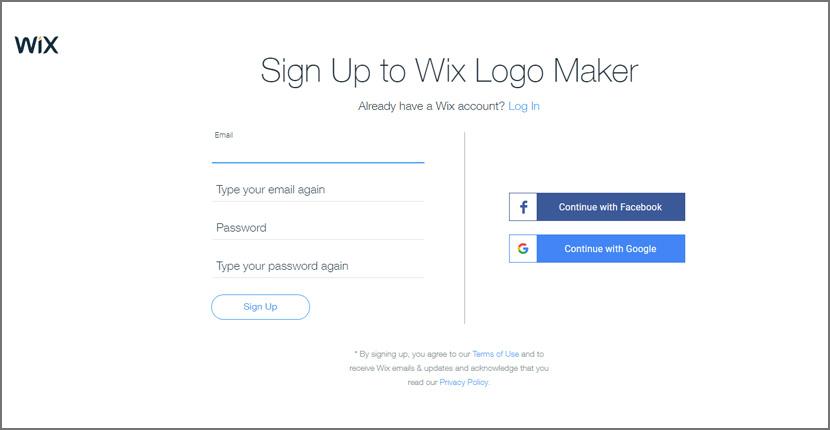Click the receive Wix emails & updates line

click(449, 368)
